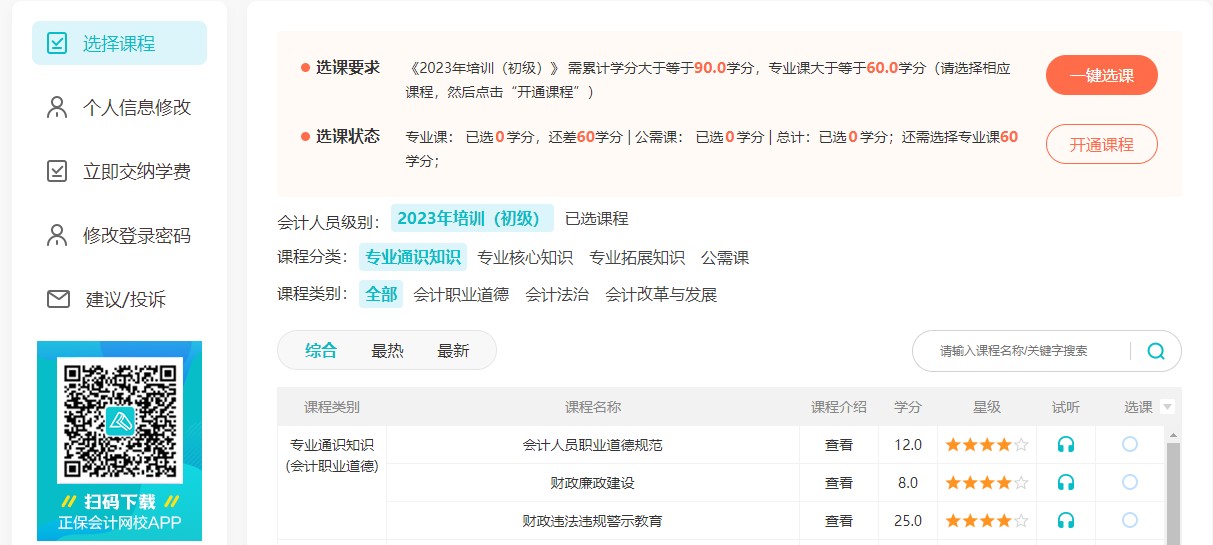Click the envelope icon for 建议/投诉

(57, 300)
